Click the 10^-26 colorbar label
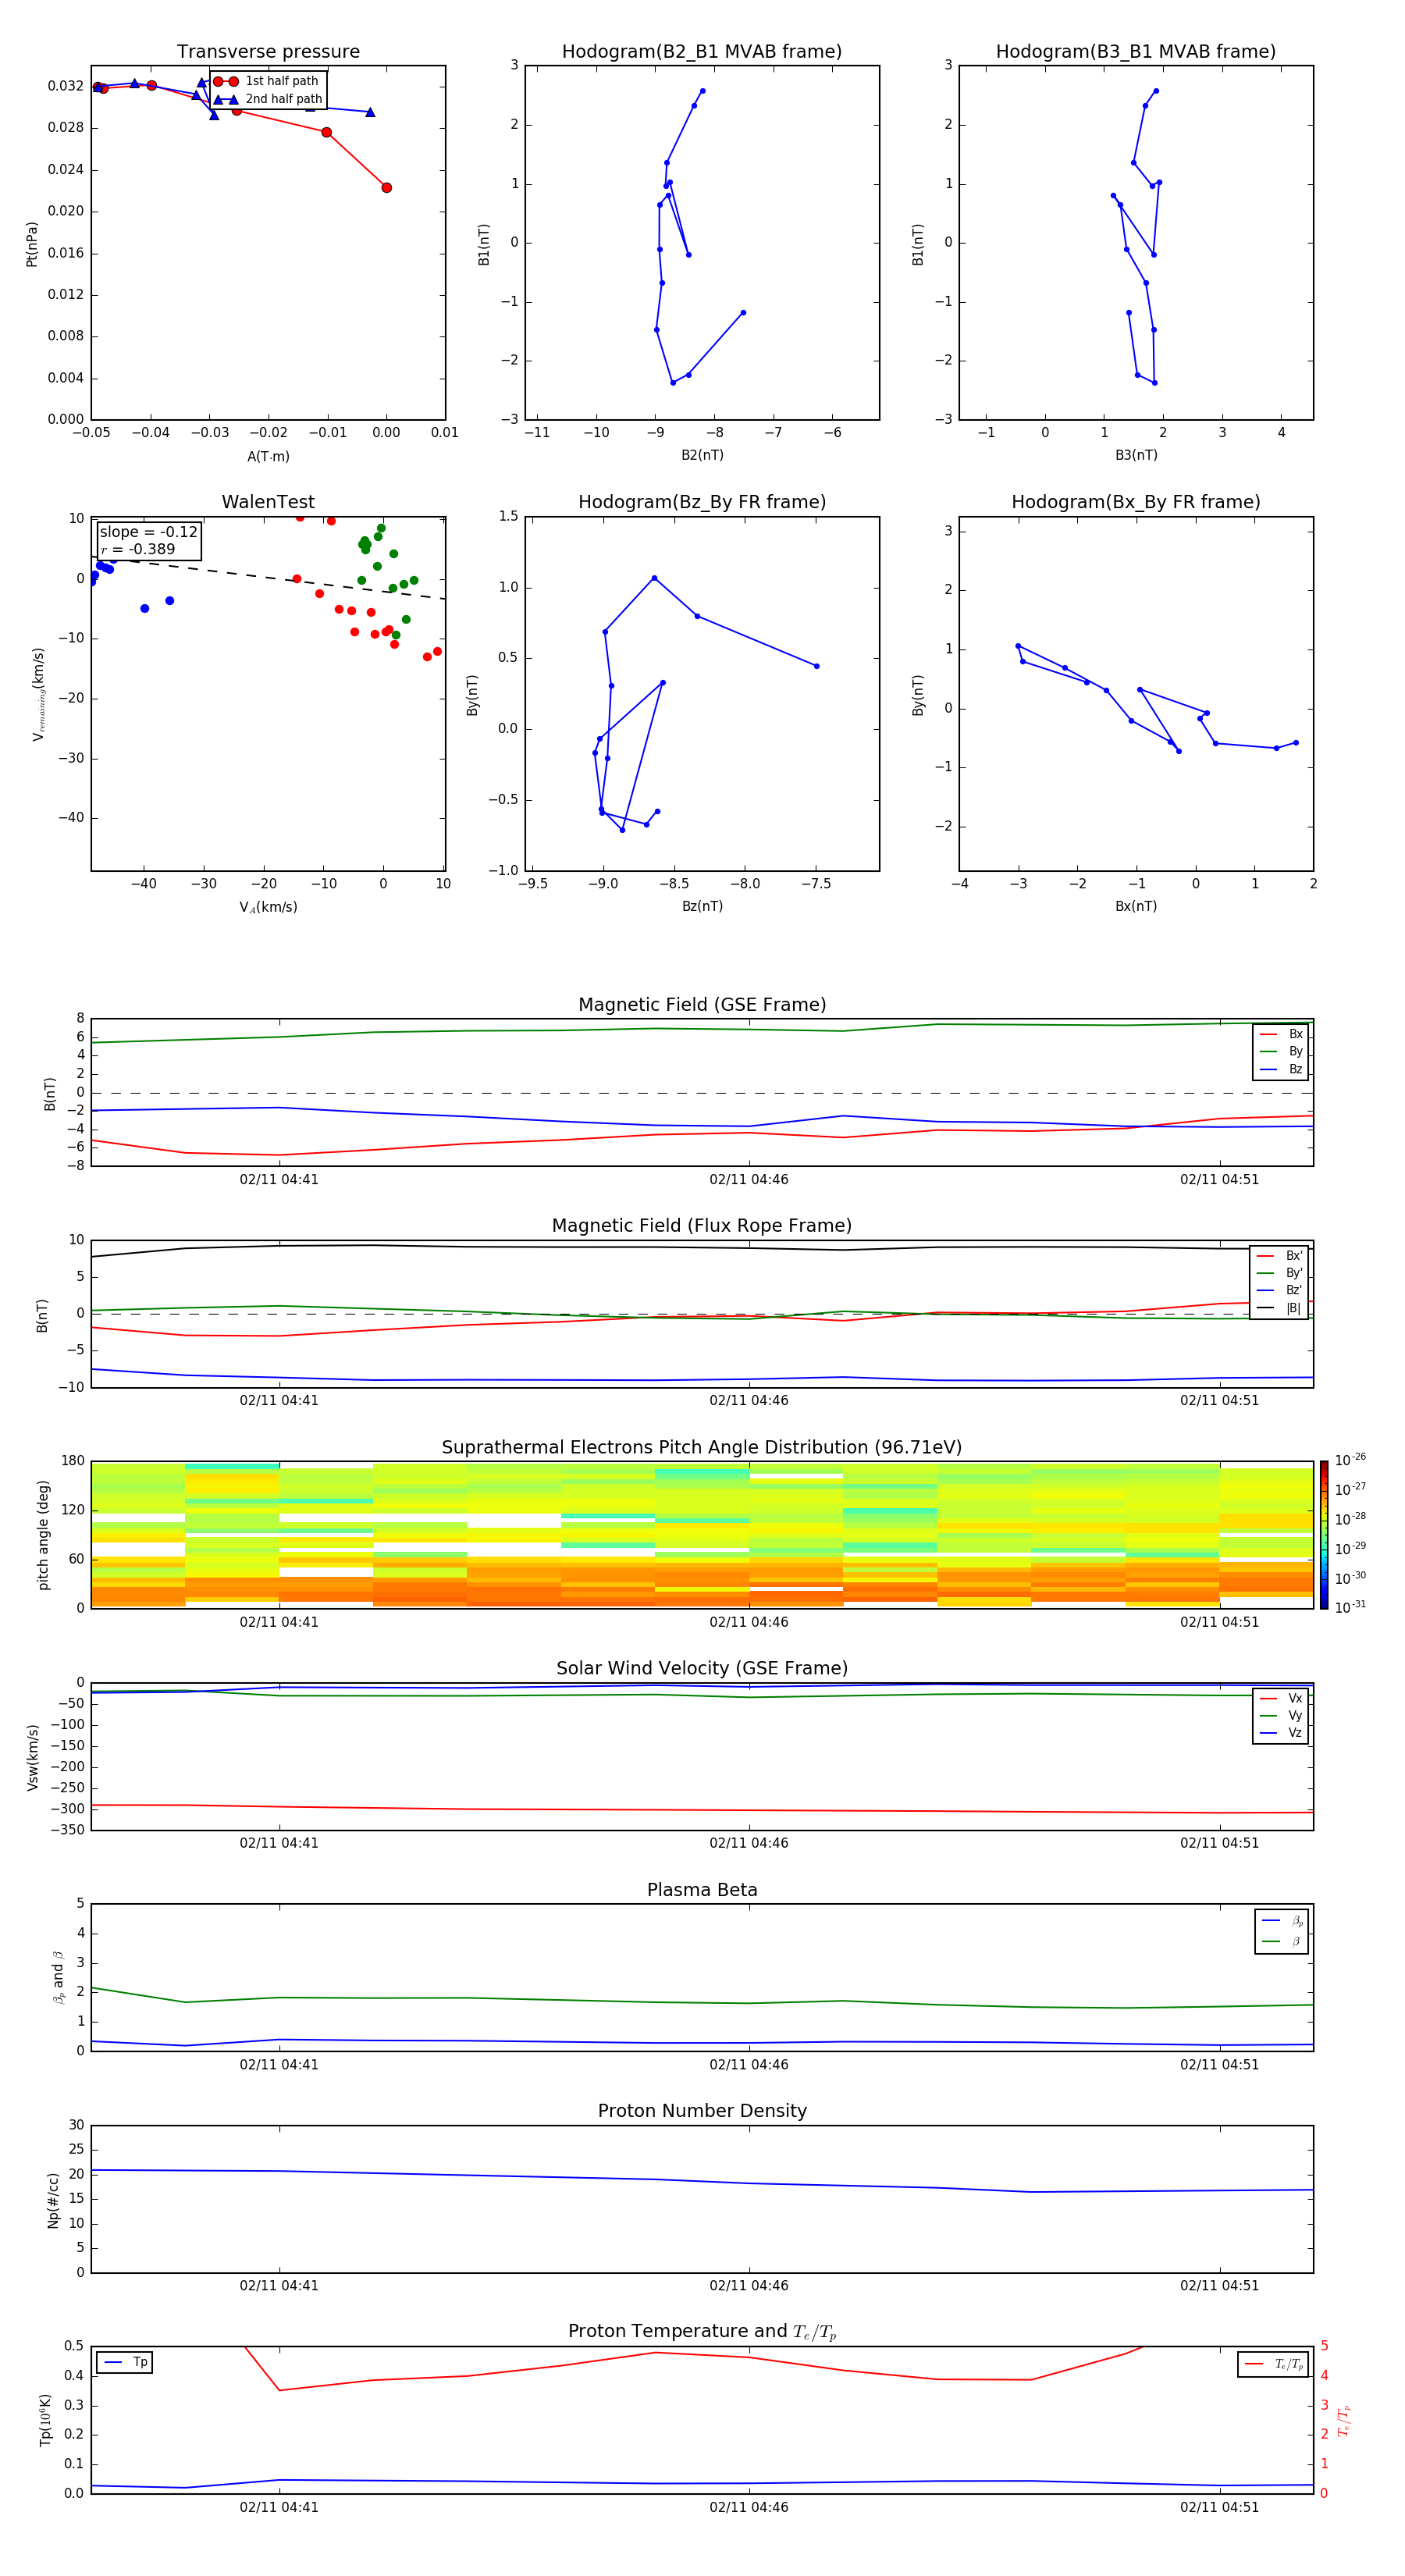Viewport: 1405px width, 2576px height. pyautogui.click(x=1350, y=1460)
